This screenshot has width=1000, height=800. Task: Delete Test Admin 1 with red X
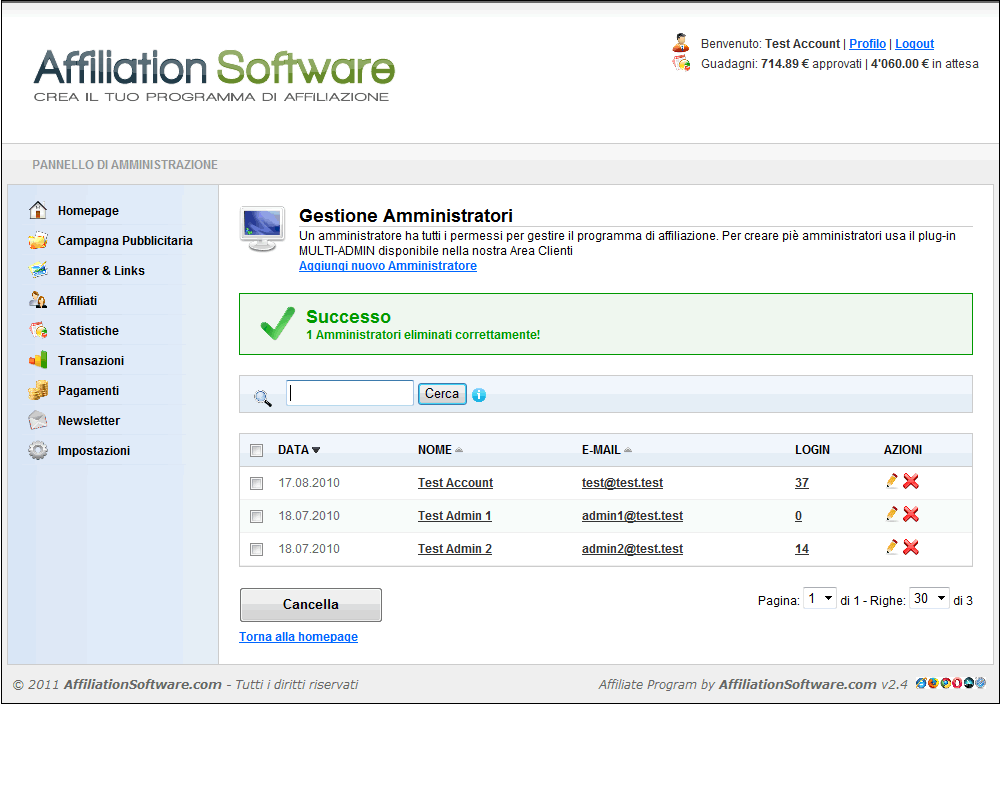[911, 514]
